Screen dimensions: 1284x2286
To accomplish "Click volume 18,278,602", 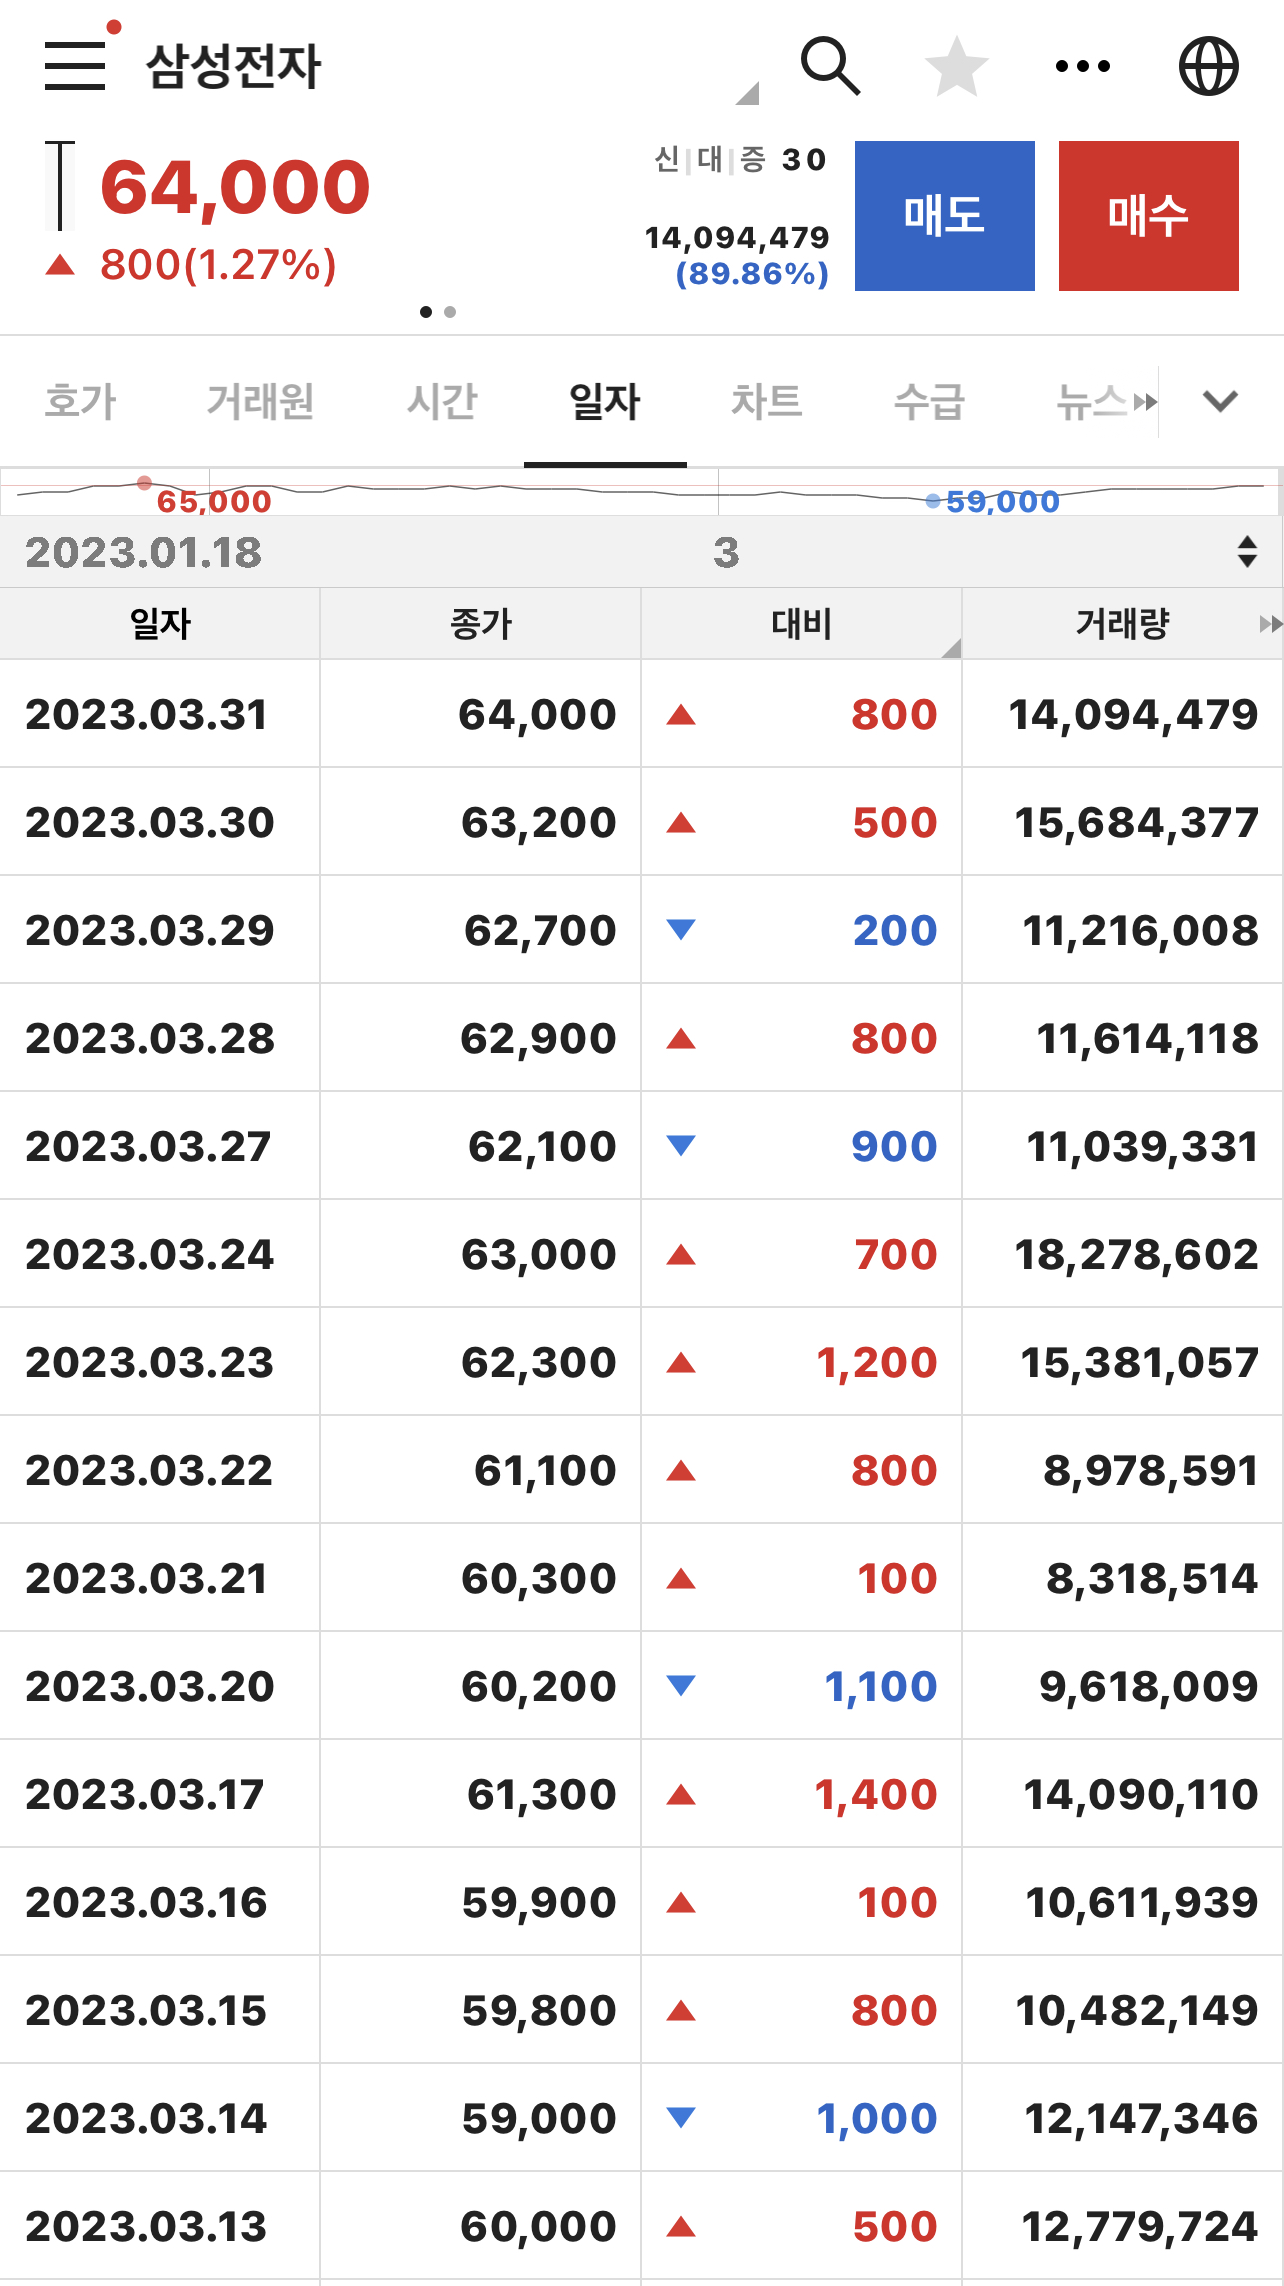I will (x=1136, y=1255).
